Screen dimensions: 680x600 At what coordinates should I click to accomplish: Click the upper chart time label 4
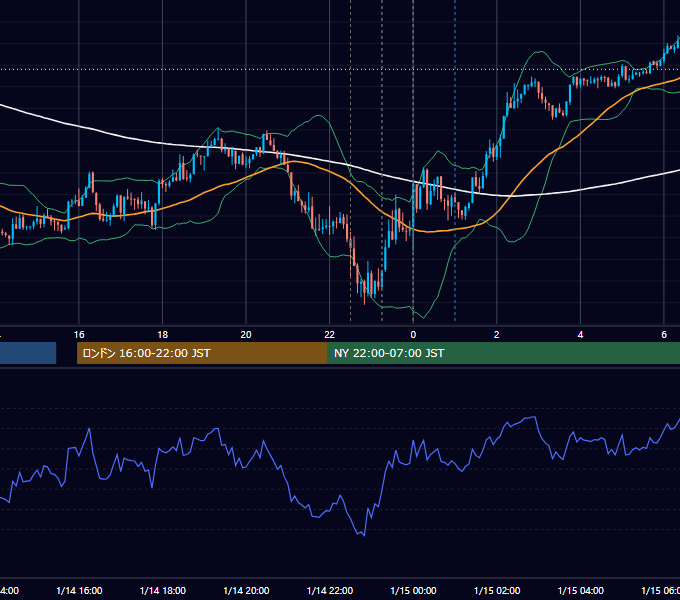(x=580, y=335)
